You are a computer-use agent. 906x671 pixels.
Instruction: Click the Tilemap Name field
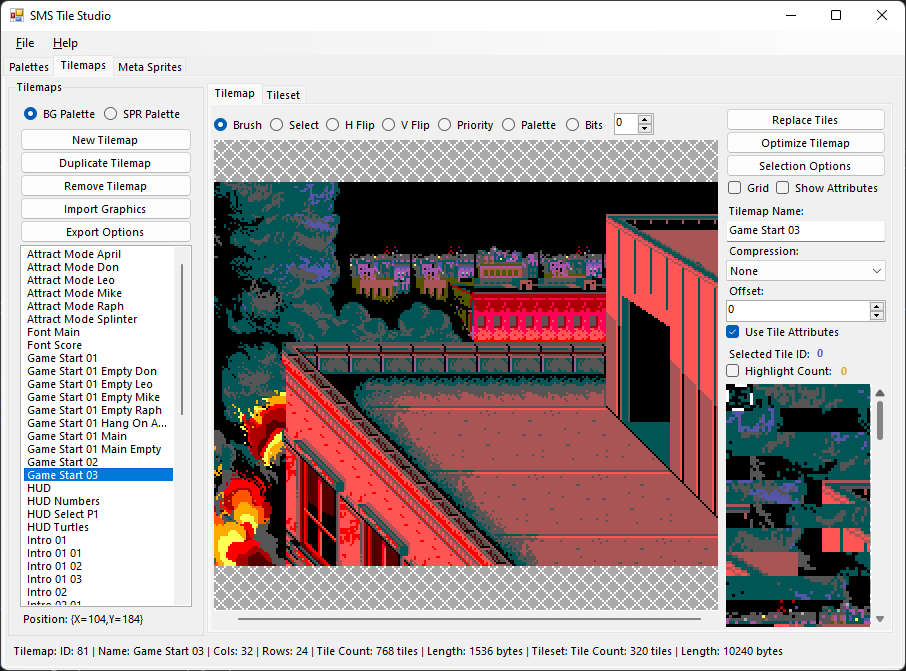click(x=805, y=230)
